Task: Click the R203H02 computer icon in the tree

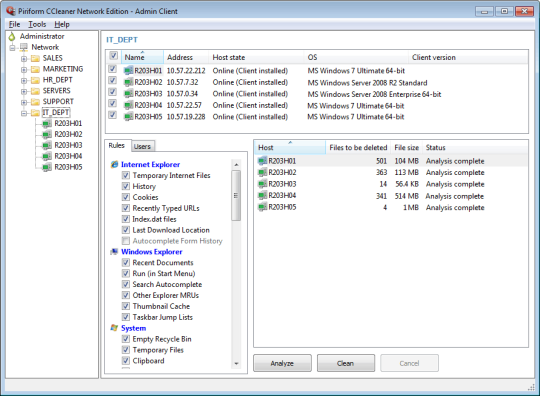Action: pos(47,134)
